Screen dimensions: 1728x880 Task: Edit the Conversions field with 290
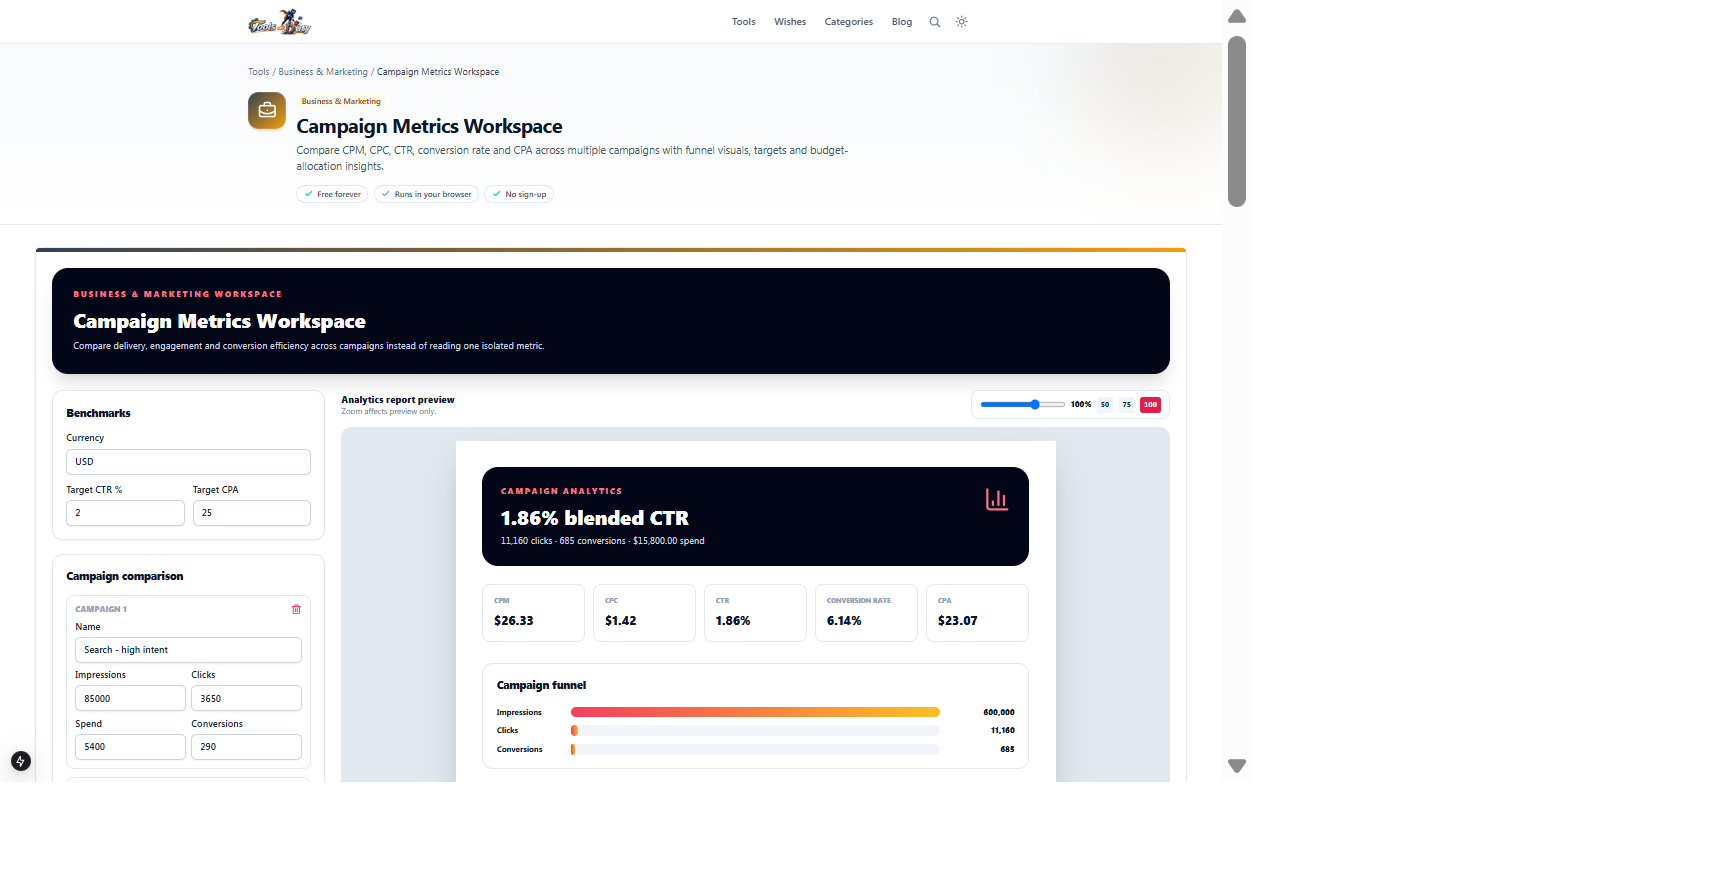pyautogui.click(x=246, y=747)
